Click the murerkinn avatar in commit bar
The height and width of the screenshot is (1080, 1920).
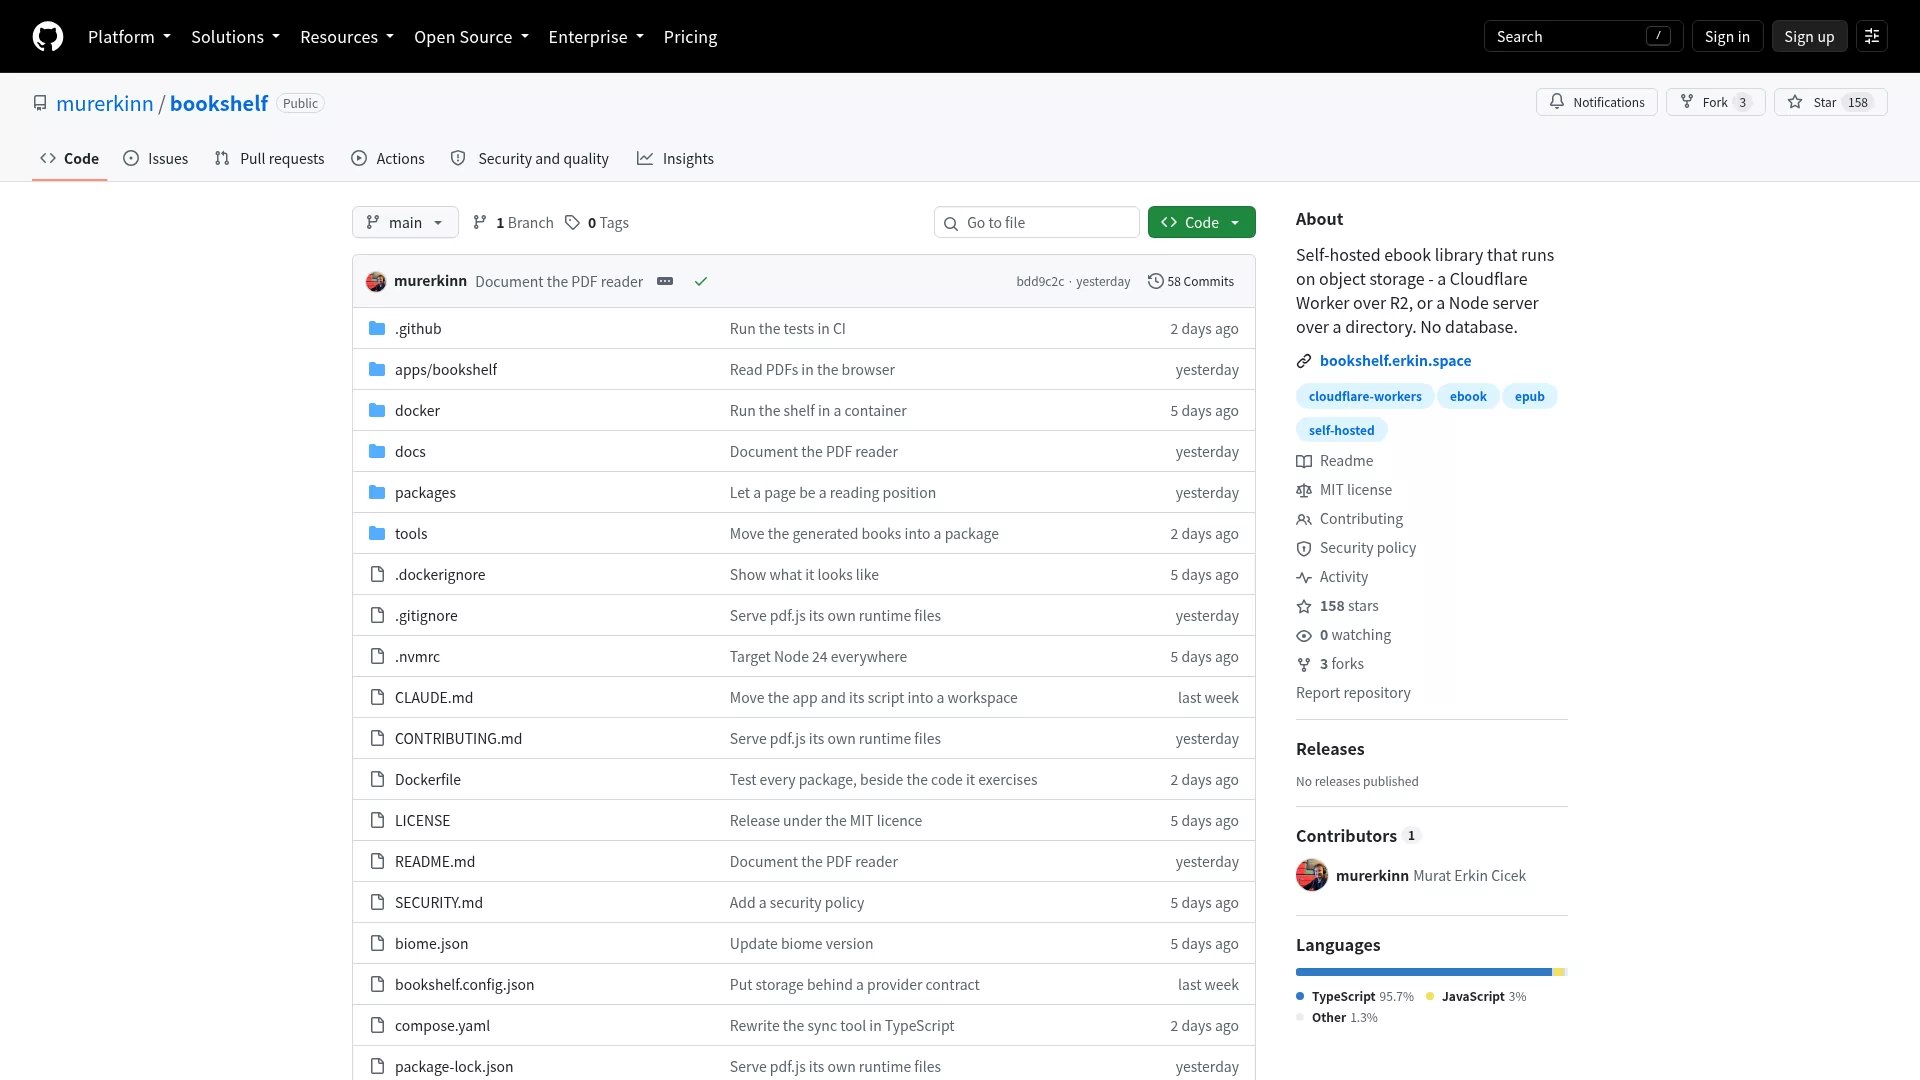point(376,281)
